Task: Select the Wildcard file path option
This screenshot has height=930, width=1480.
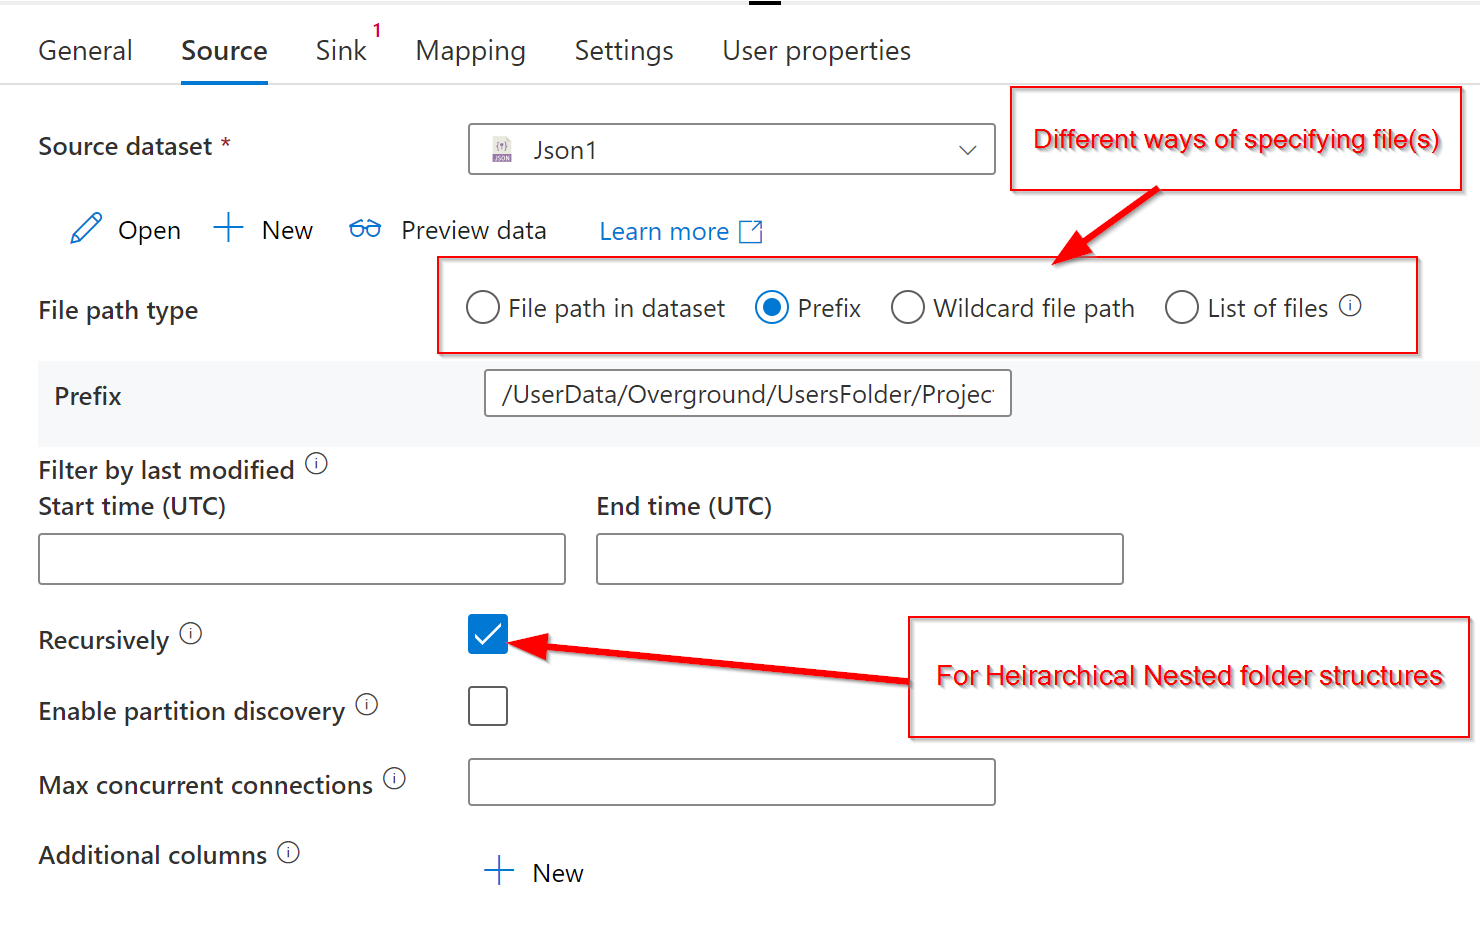Action: pos(908,308)
